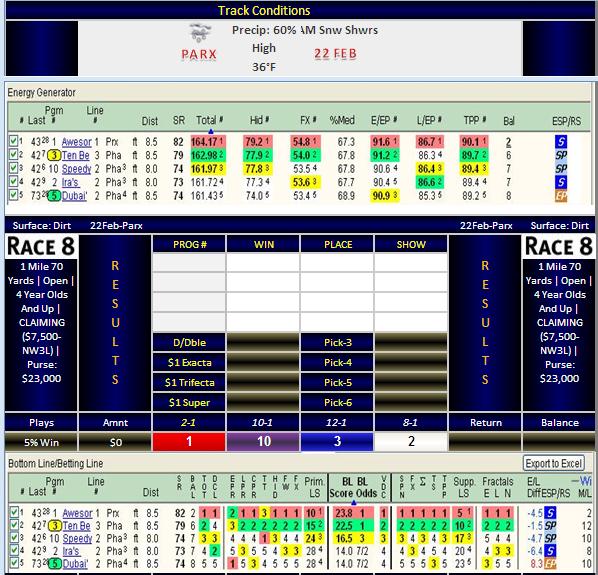Click the blue S running-style icon for Awesor
This screenshot has height=575, width=598.
(561, 142)
